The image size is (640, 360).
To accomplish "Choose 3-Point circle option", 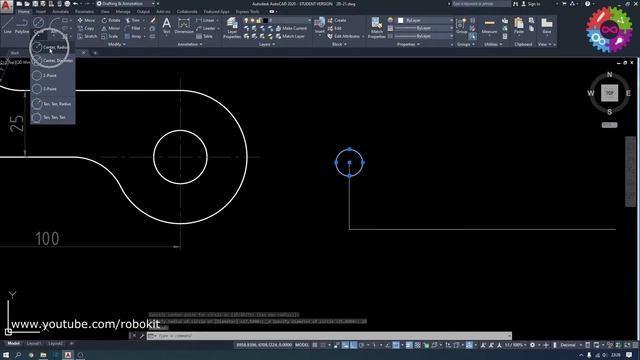I will pyautogui.click(x=53, y=89).
